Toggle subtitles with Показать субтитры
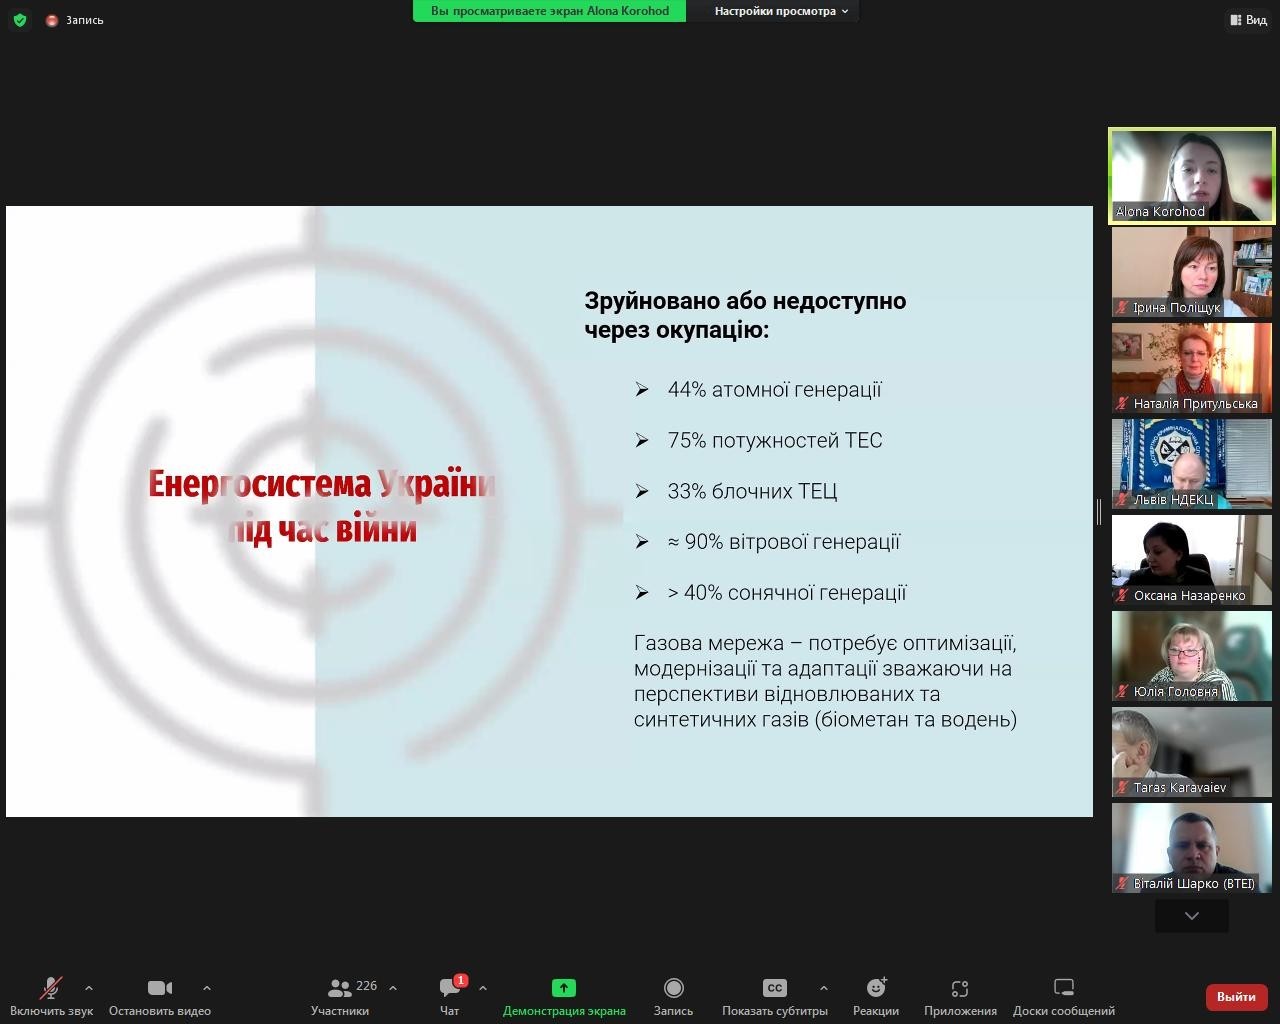This screenshot has height=1024, width=1280. click(x=775, y=988)
